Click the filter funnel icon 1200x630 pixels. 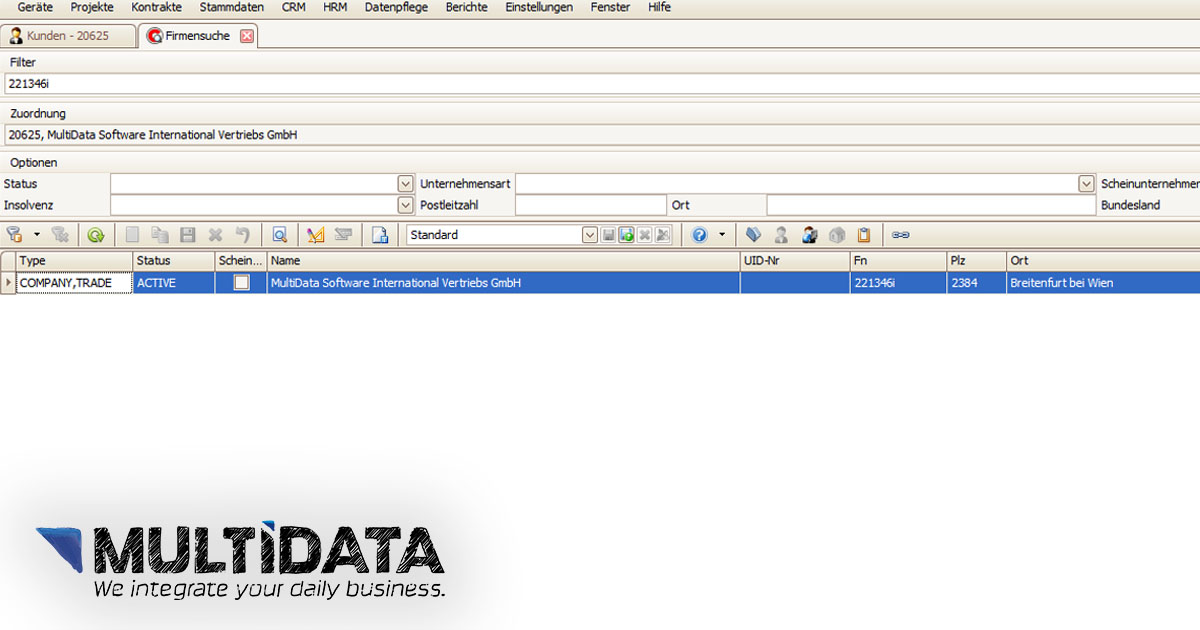coord(15,235)
